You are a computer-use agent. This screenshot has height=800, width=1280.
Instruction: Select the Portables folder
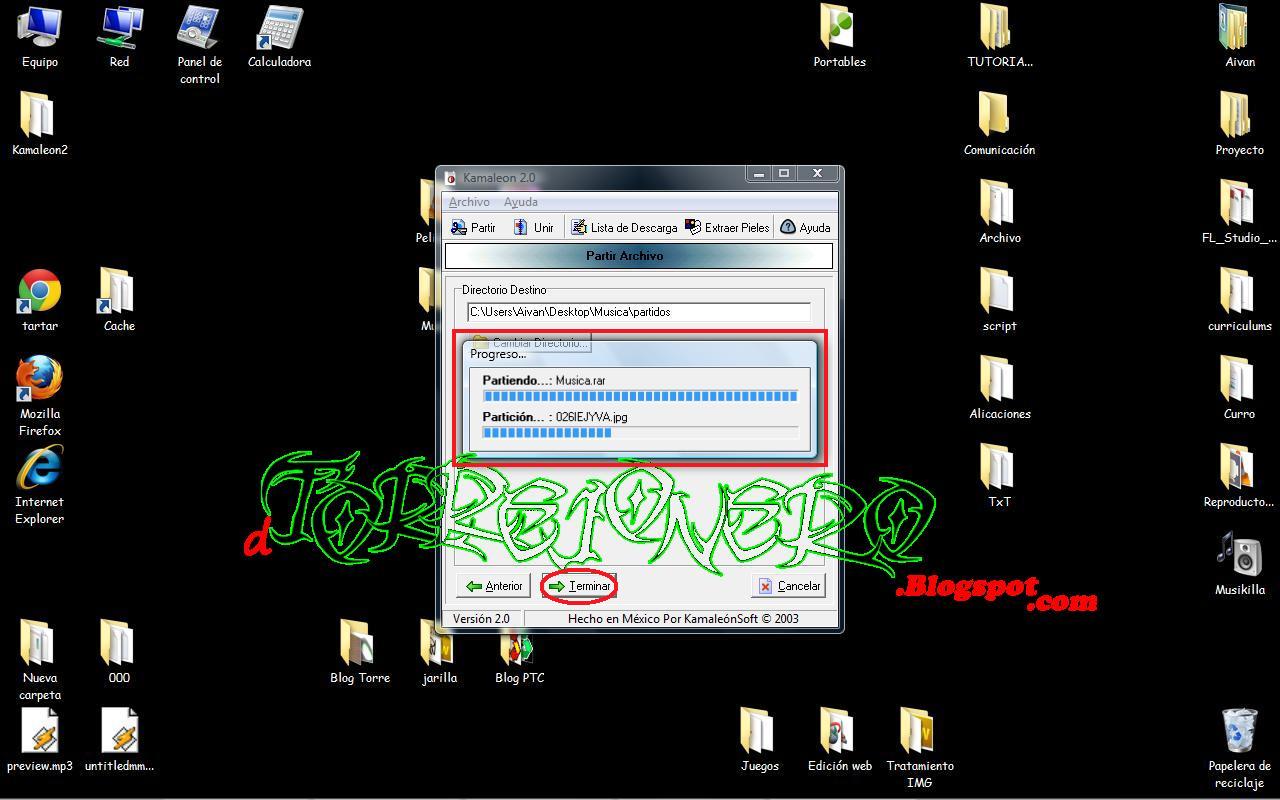point(839,38)
